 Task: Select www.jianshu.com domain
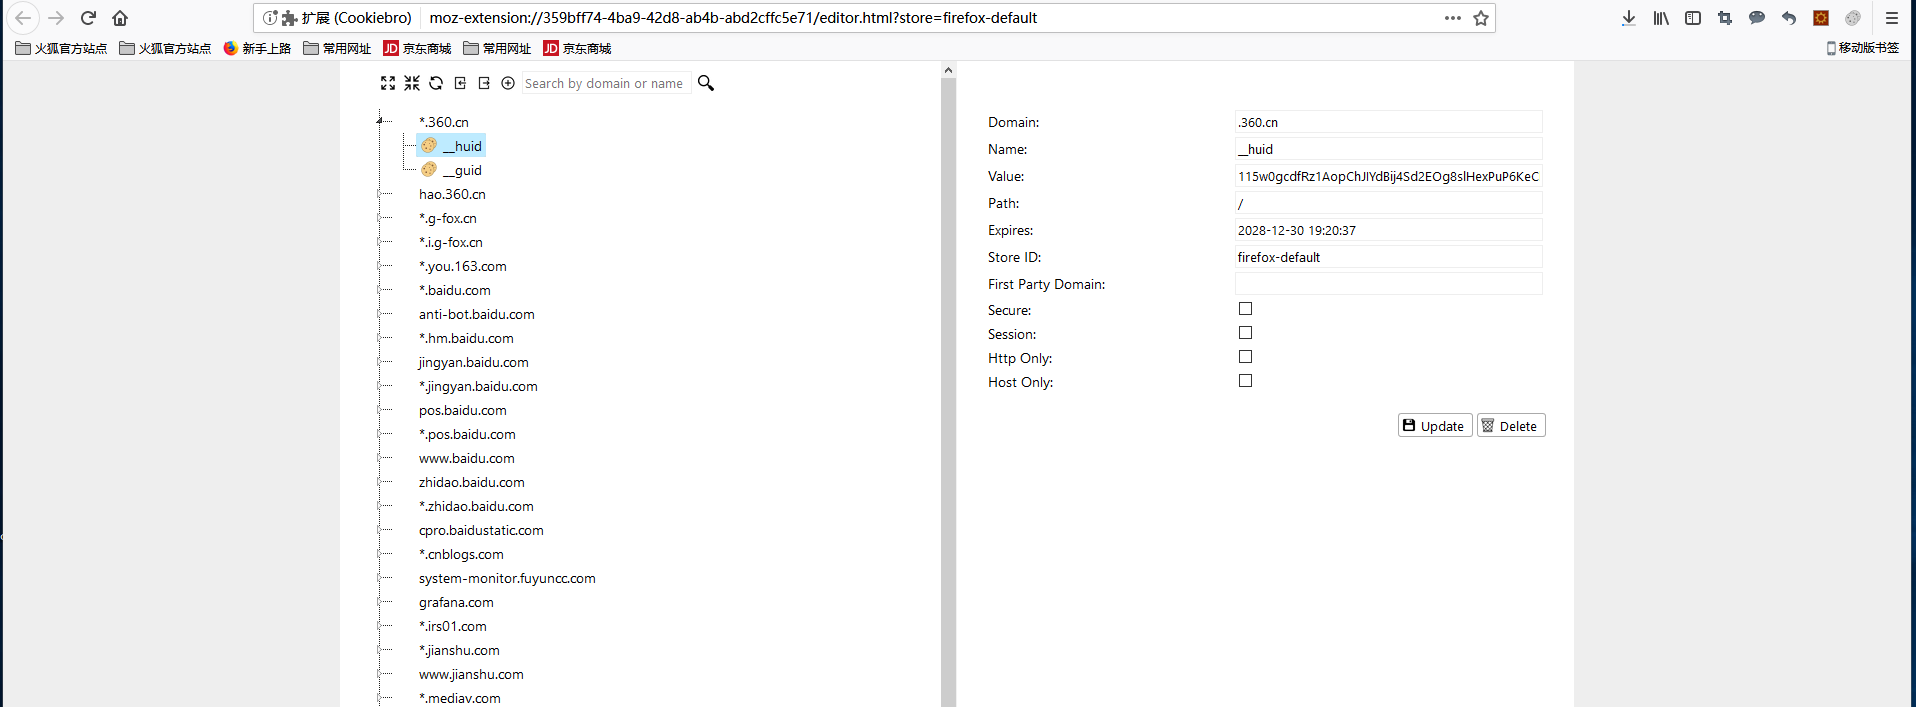471,674
